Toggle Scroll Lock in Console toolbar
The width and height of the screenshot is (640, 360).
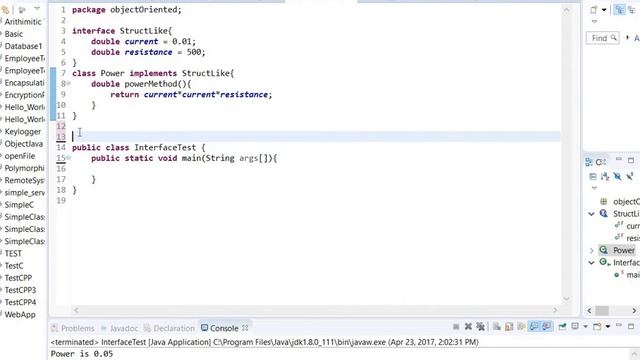coord(509,327)
